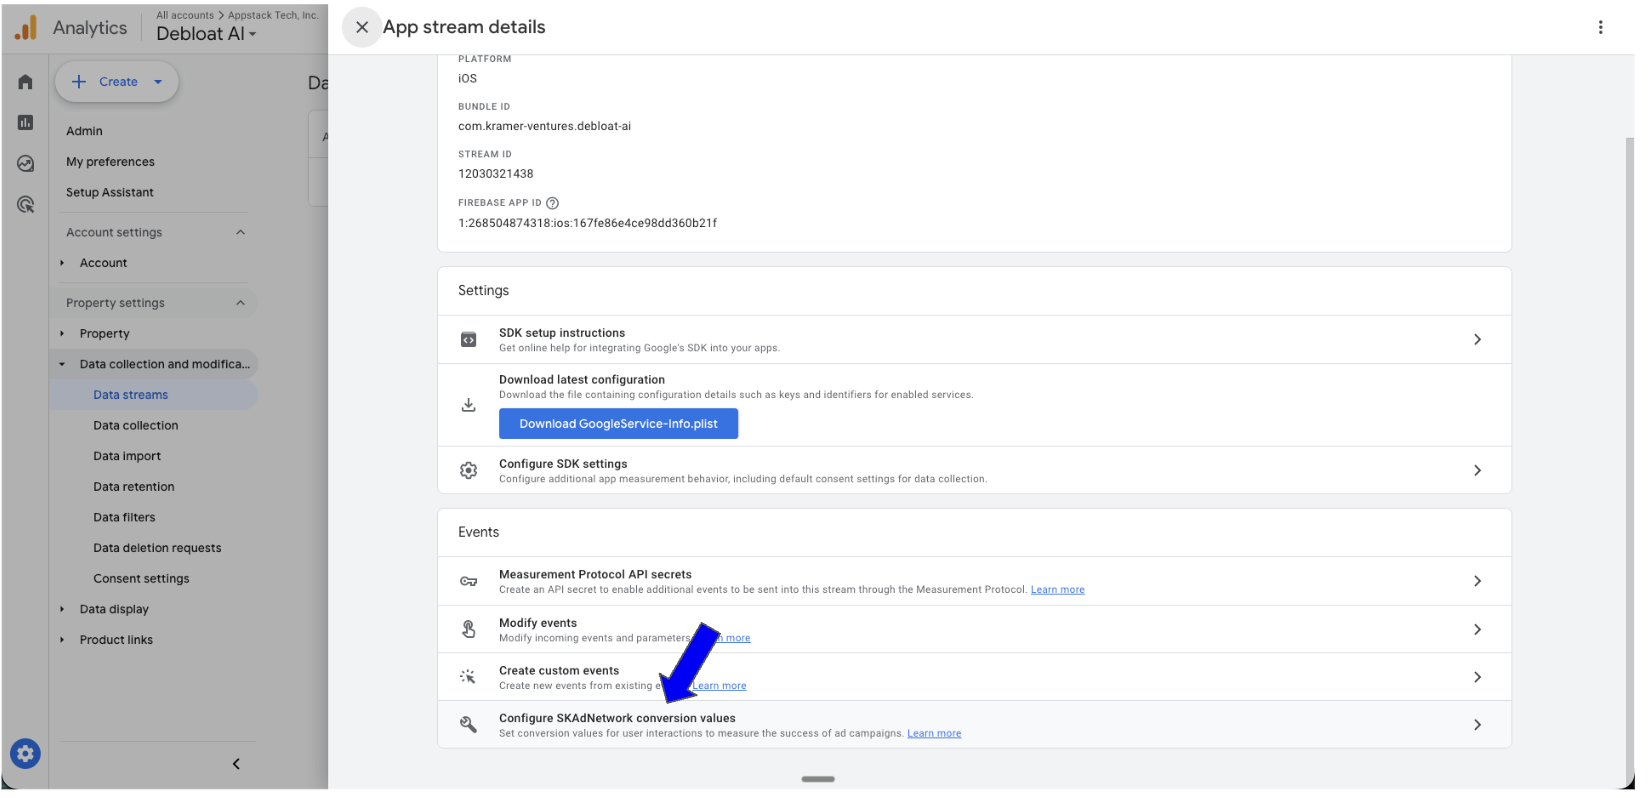The height and width of the screenshot is (798, 1648).
Task: Select Setup Assistant in sidebar
Action: point(110,193)
